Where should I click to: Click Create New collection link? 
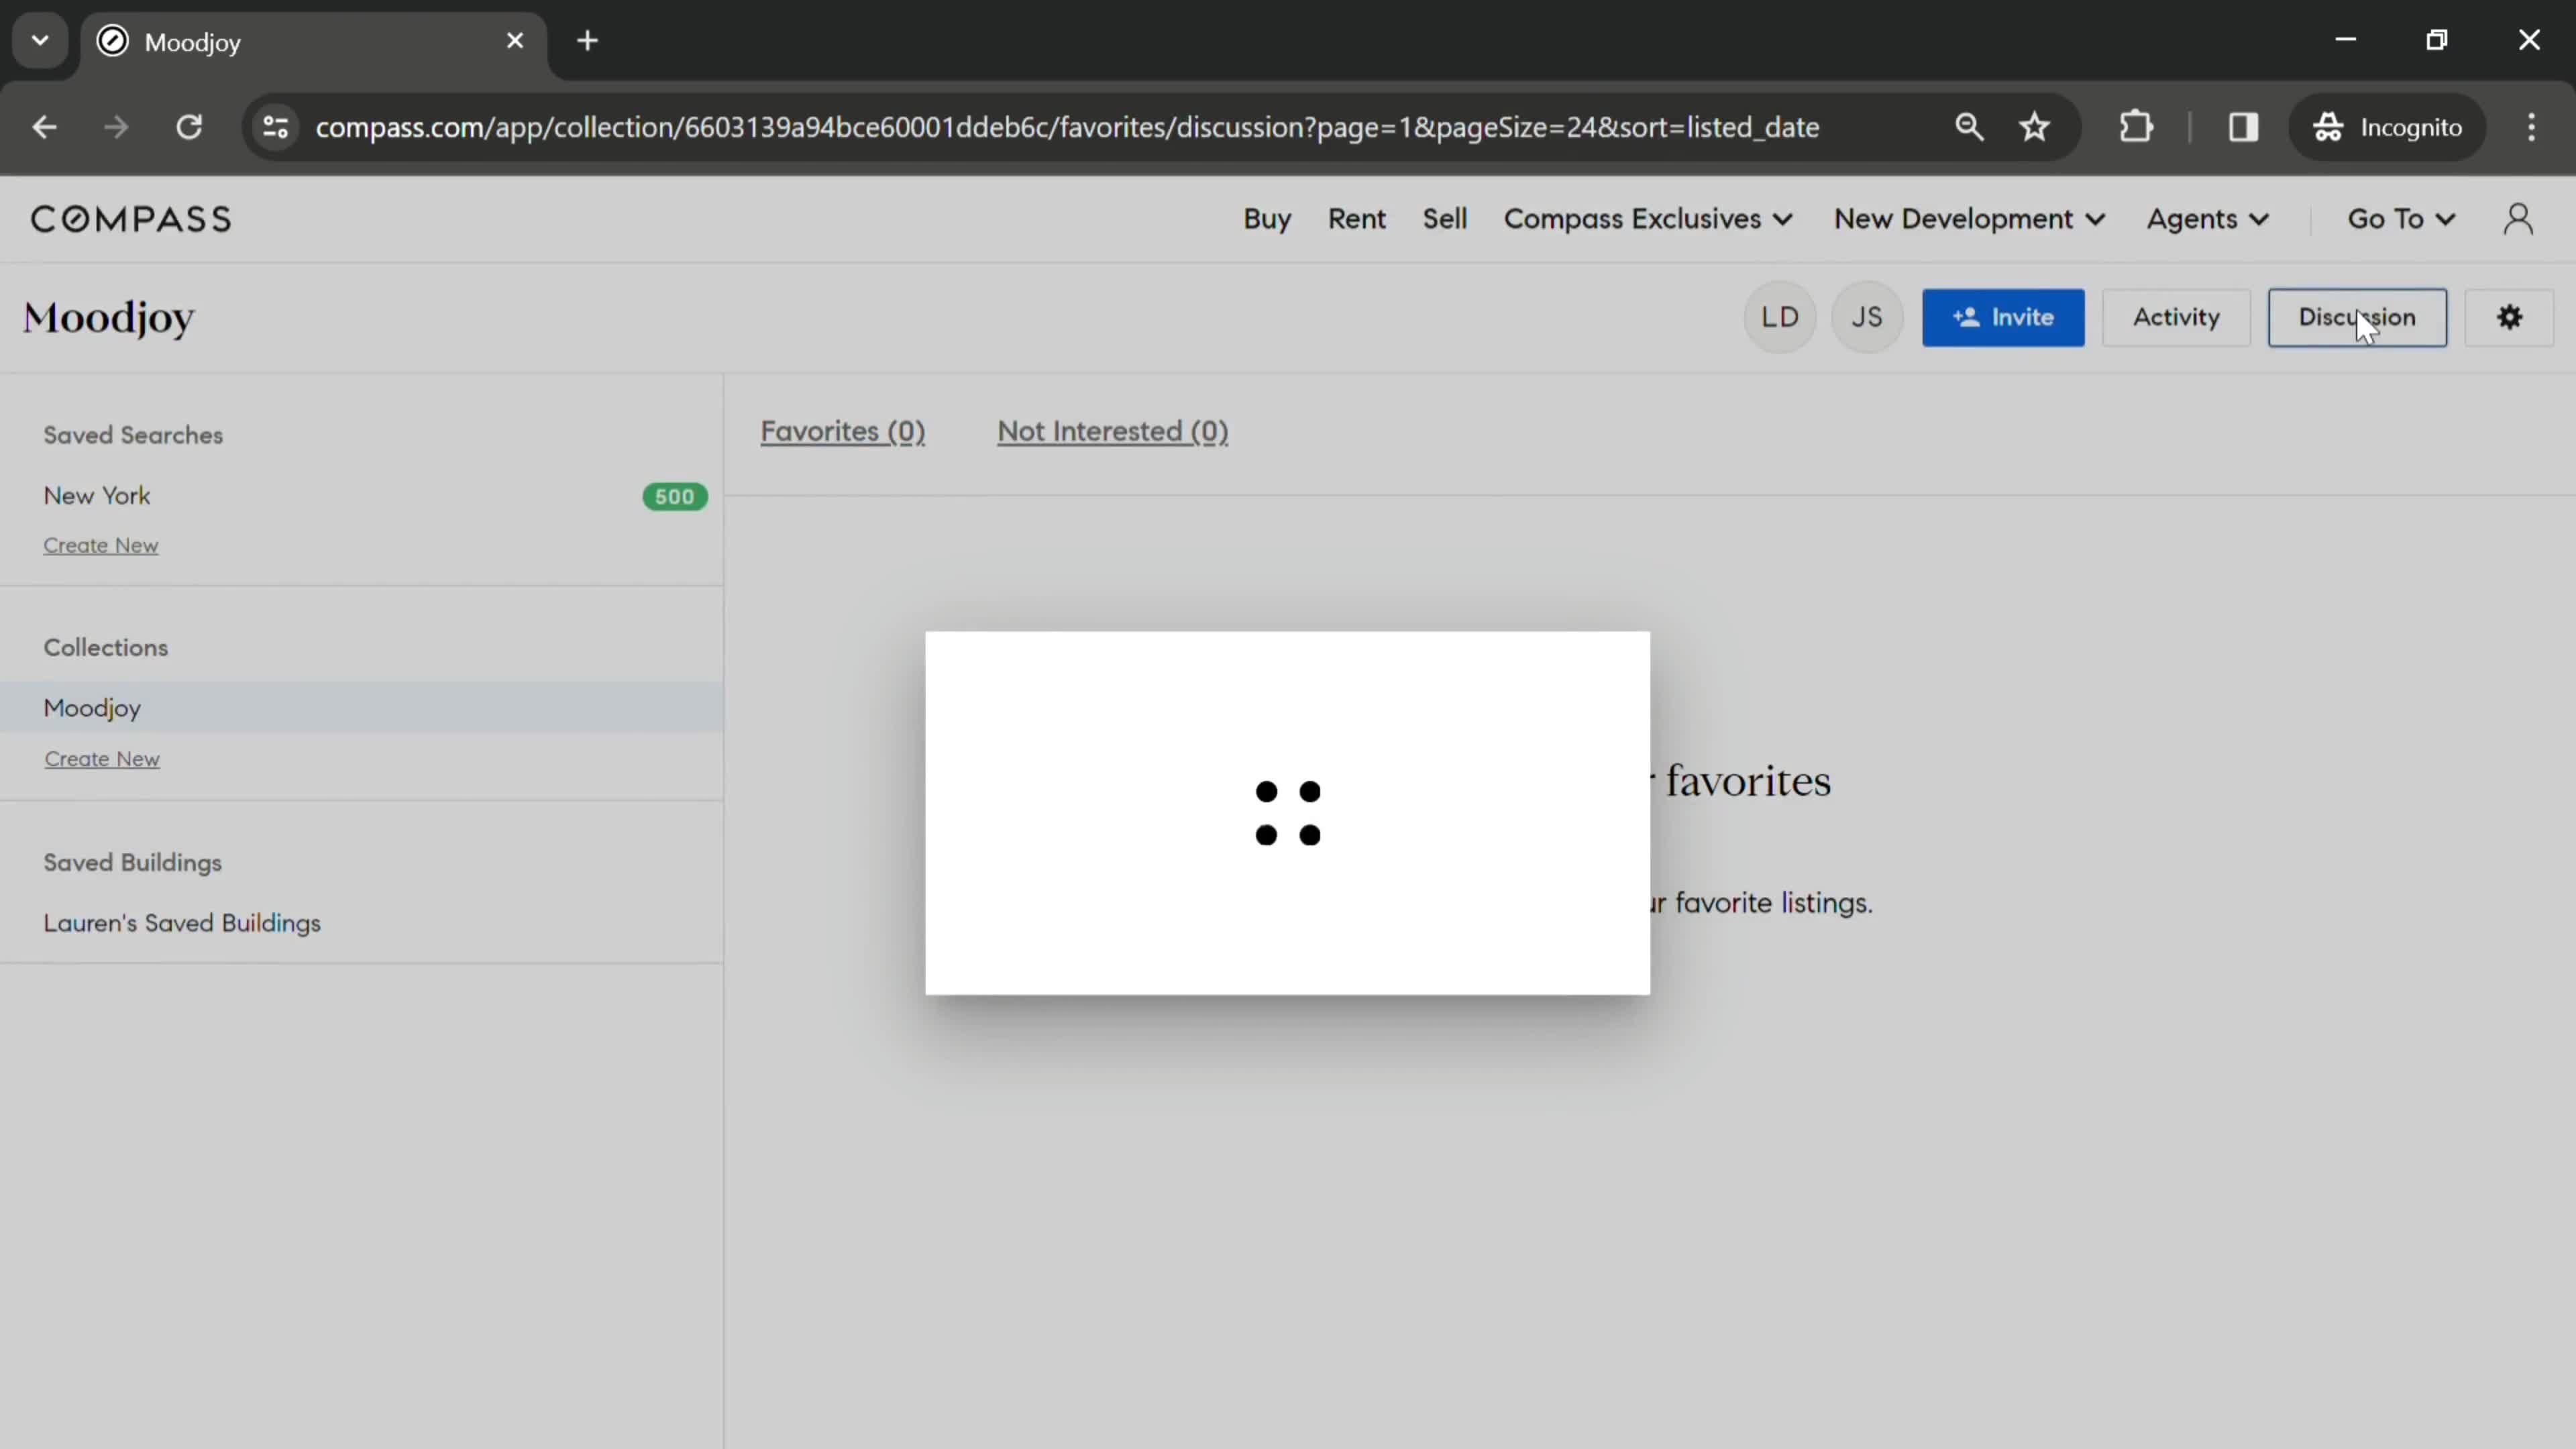(101, 759)
